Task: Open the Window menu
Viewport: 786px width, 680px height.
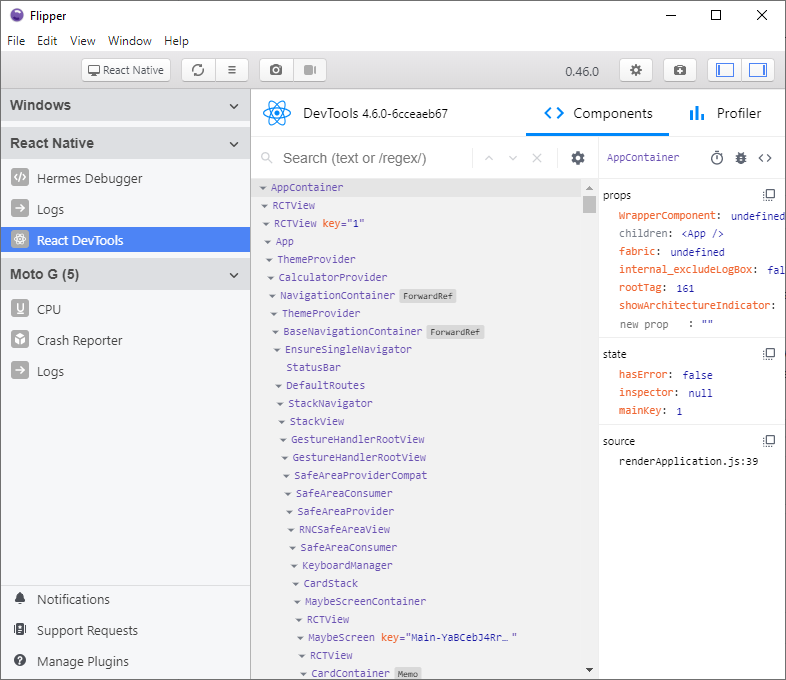Action: coord(130,41)
